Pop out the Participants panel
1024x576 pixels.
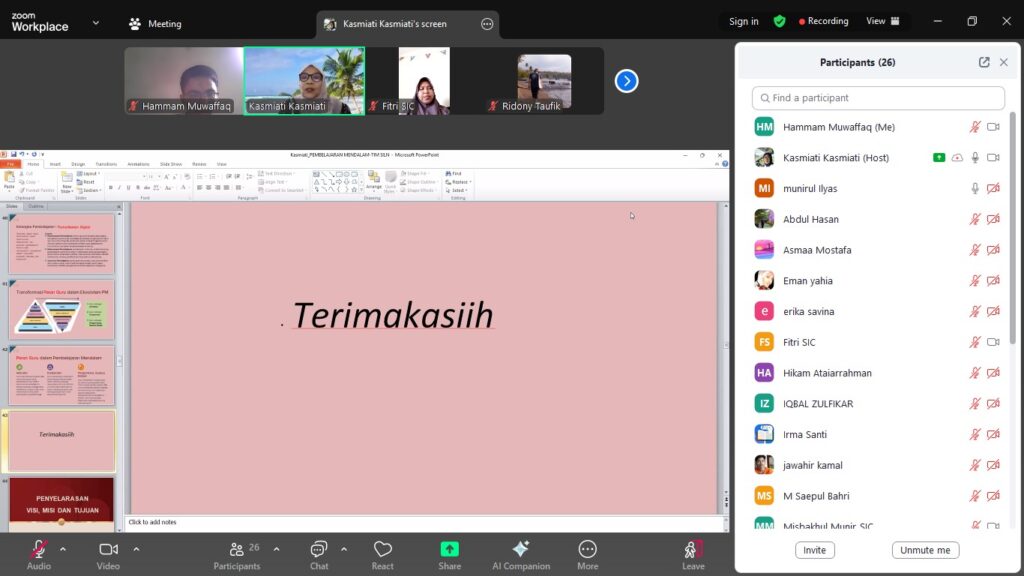(x=984, y=62)
